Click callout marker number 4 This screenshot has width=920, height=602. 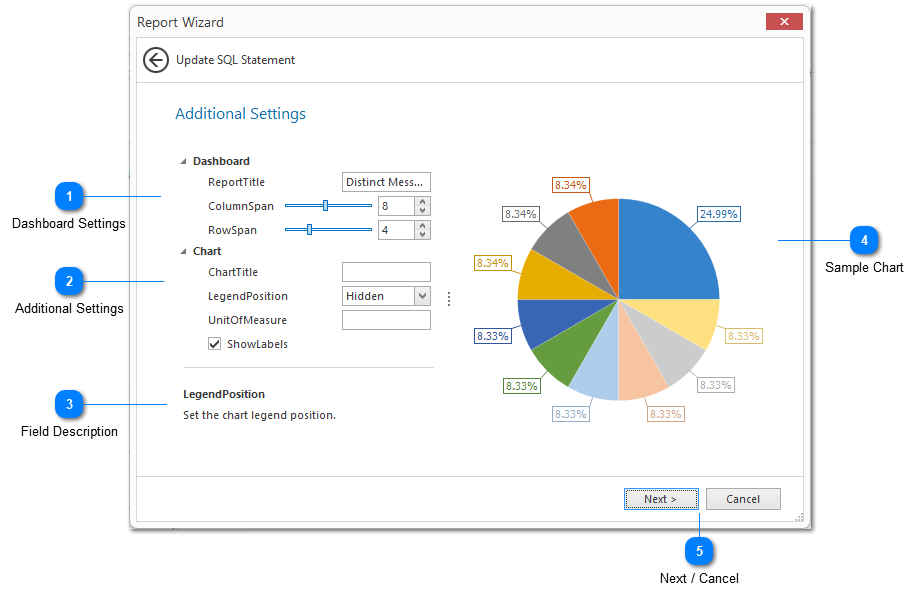pyautogui.click(x=864, y=240)
